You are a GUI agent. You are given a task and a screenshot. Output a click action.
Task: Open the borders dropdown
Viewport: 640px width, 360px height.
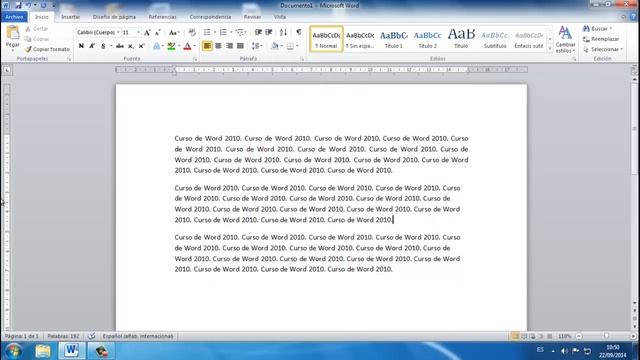click(x=298, y=46)
